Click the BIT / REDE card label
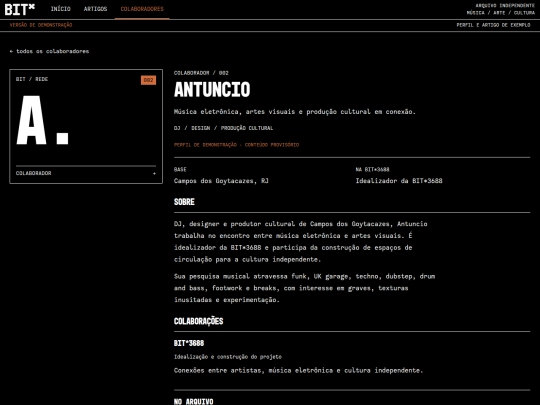This screenshot has width=540, height=405. [x=32, y=79]
